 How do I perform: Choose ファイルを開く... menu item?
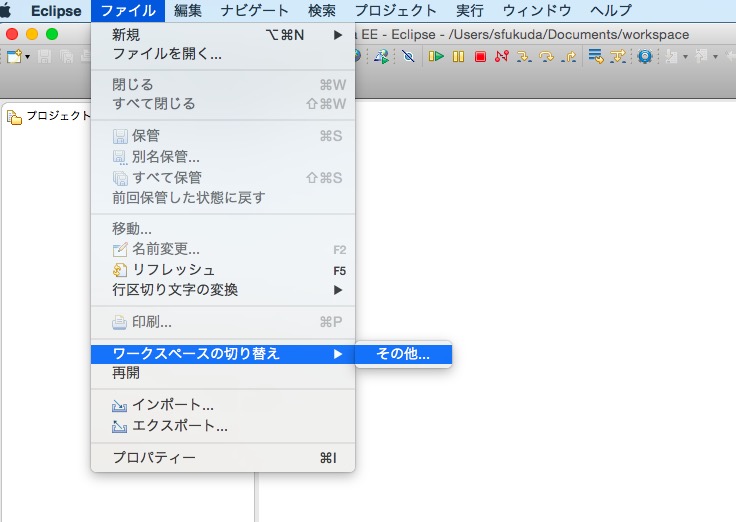click(x=223, y=54)
